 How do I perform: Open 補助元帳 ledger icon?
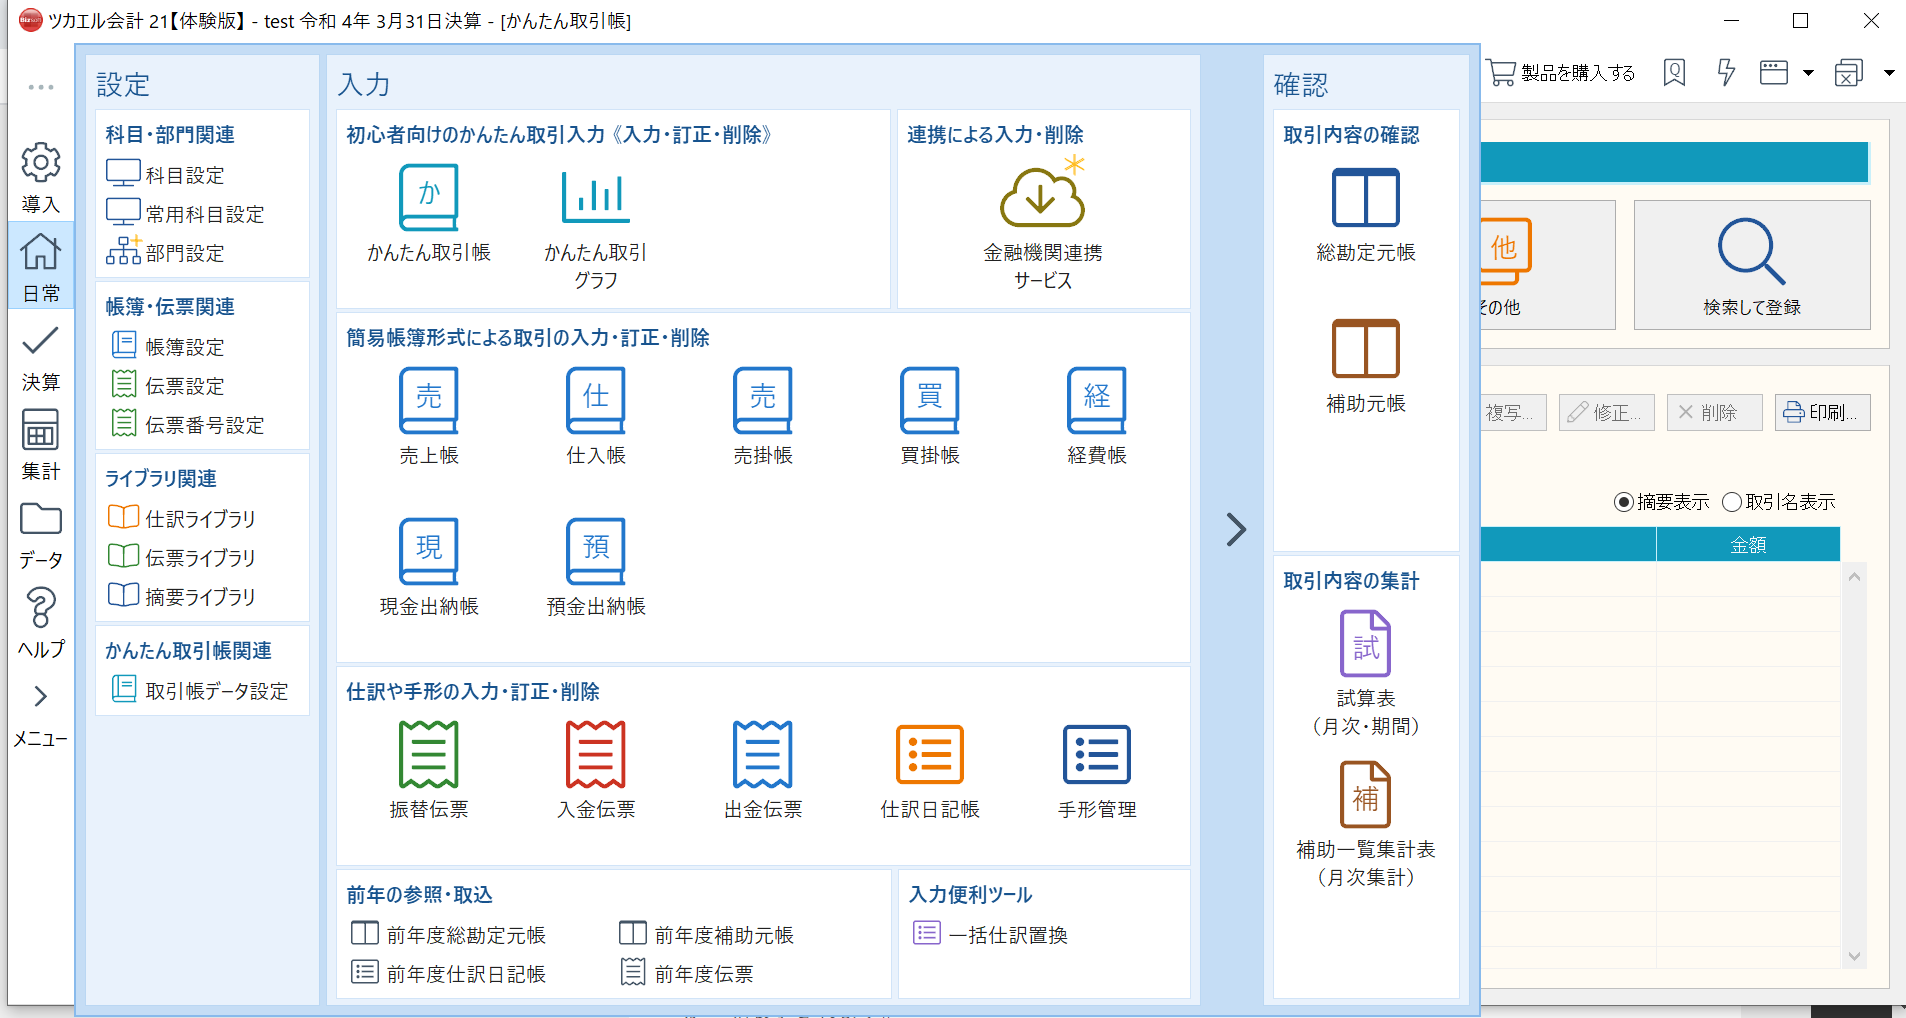(x=1366, y=349)
